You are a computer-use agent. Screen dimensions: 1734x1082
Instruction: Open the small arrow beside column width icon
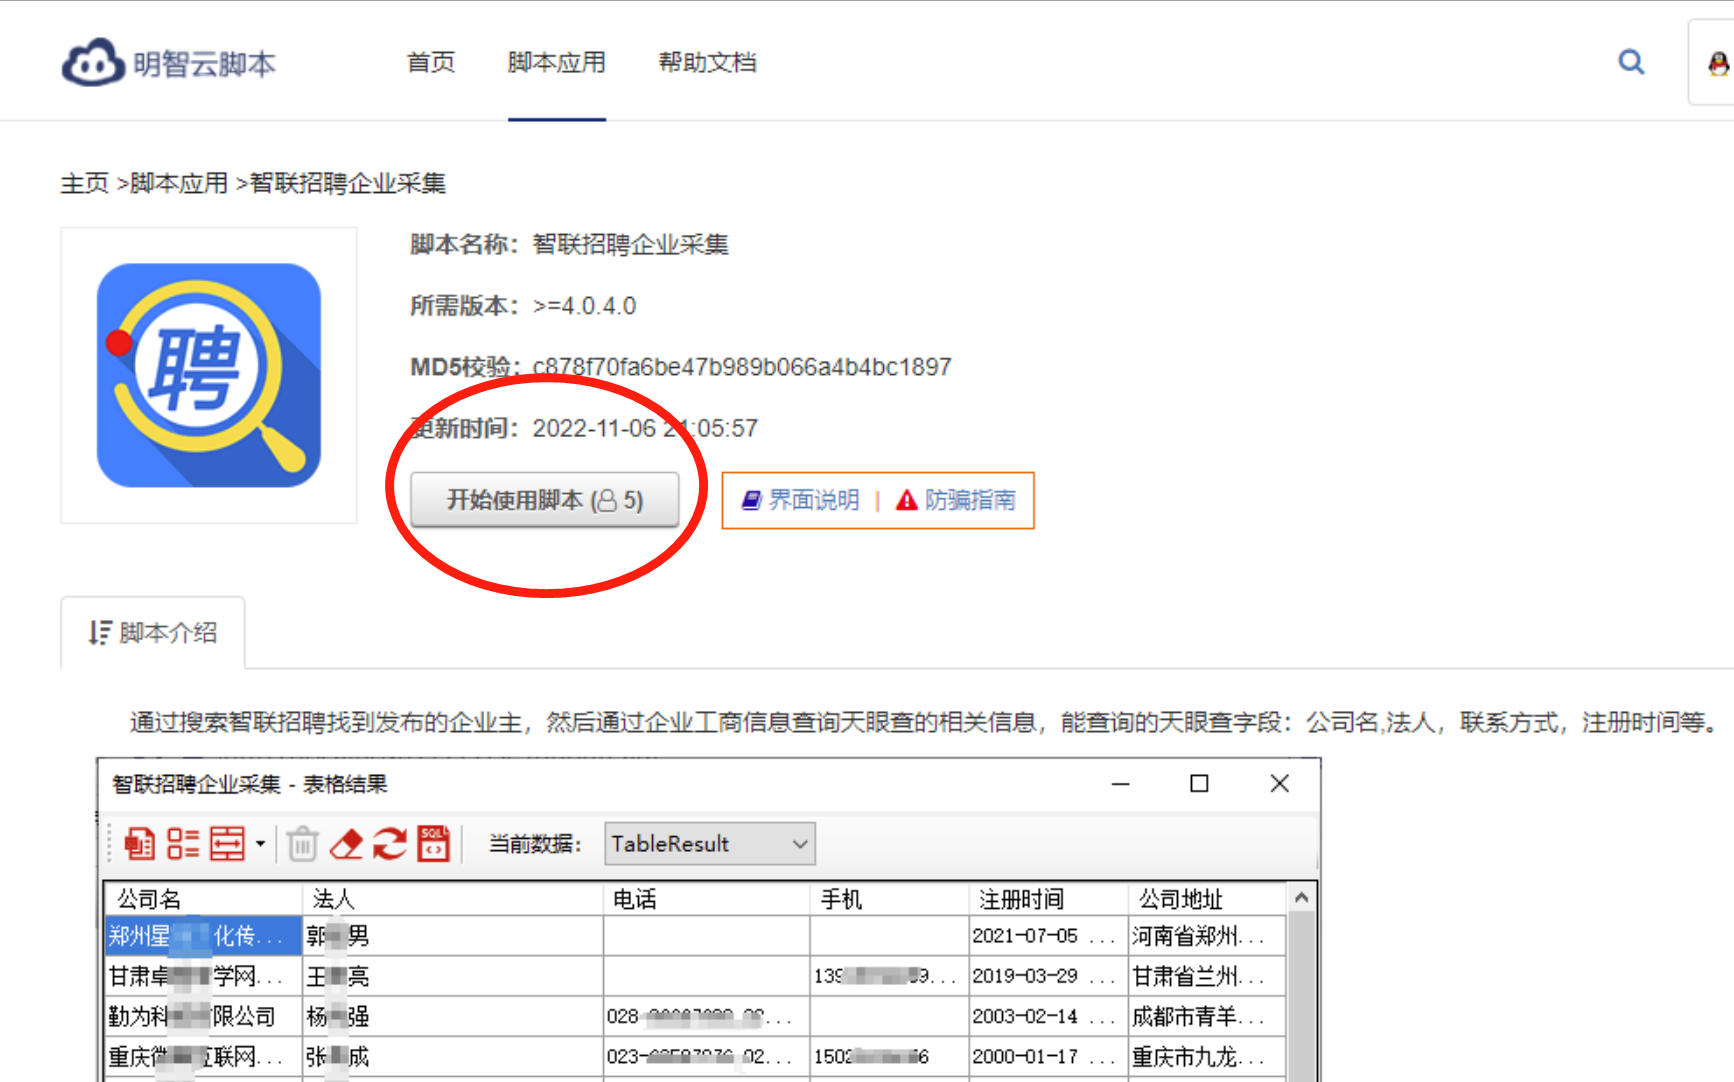(260, 843)
